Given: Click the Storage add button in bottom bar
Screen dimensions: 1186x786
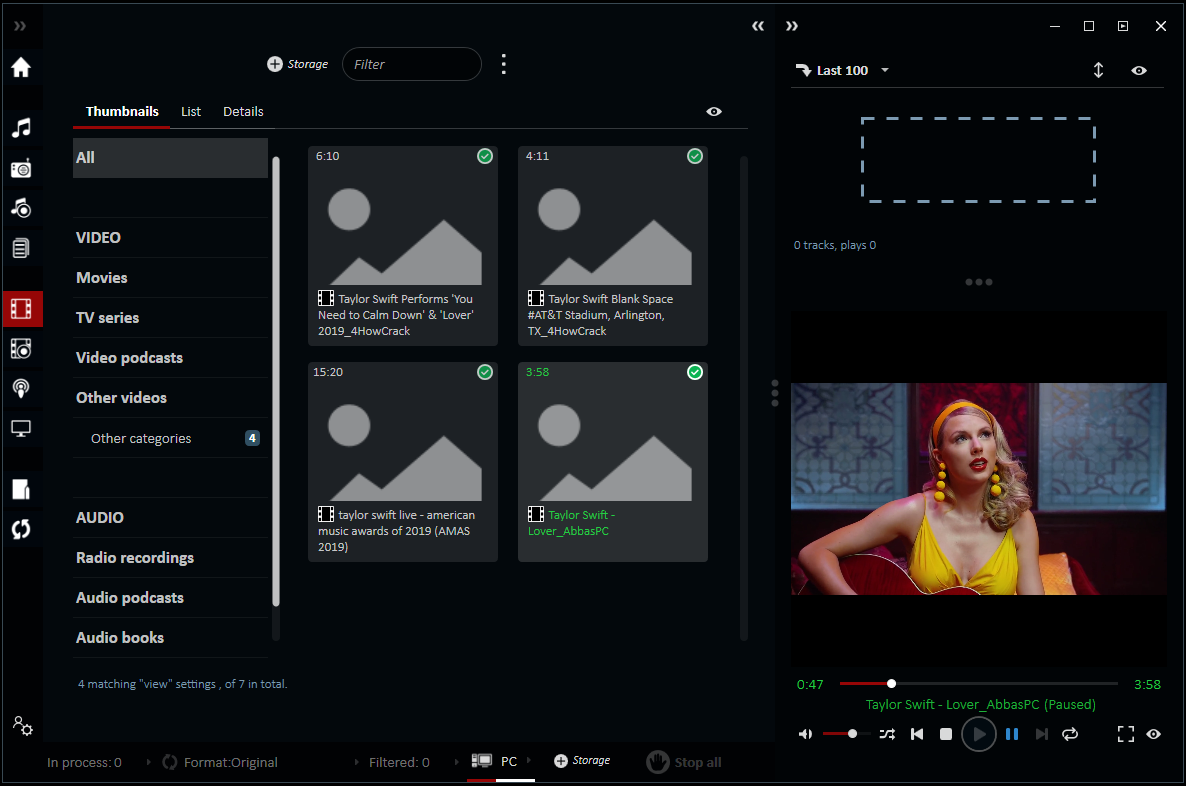Looking at the screenshot, I should pos(582,761).
